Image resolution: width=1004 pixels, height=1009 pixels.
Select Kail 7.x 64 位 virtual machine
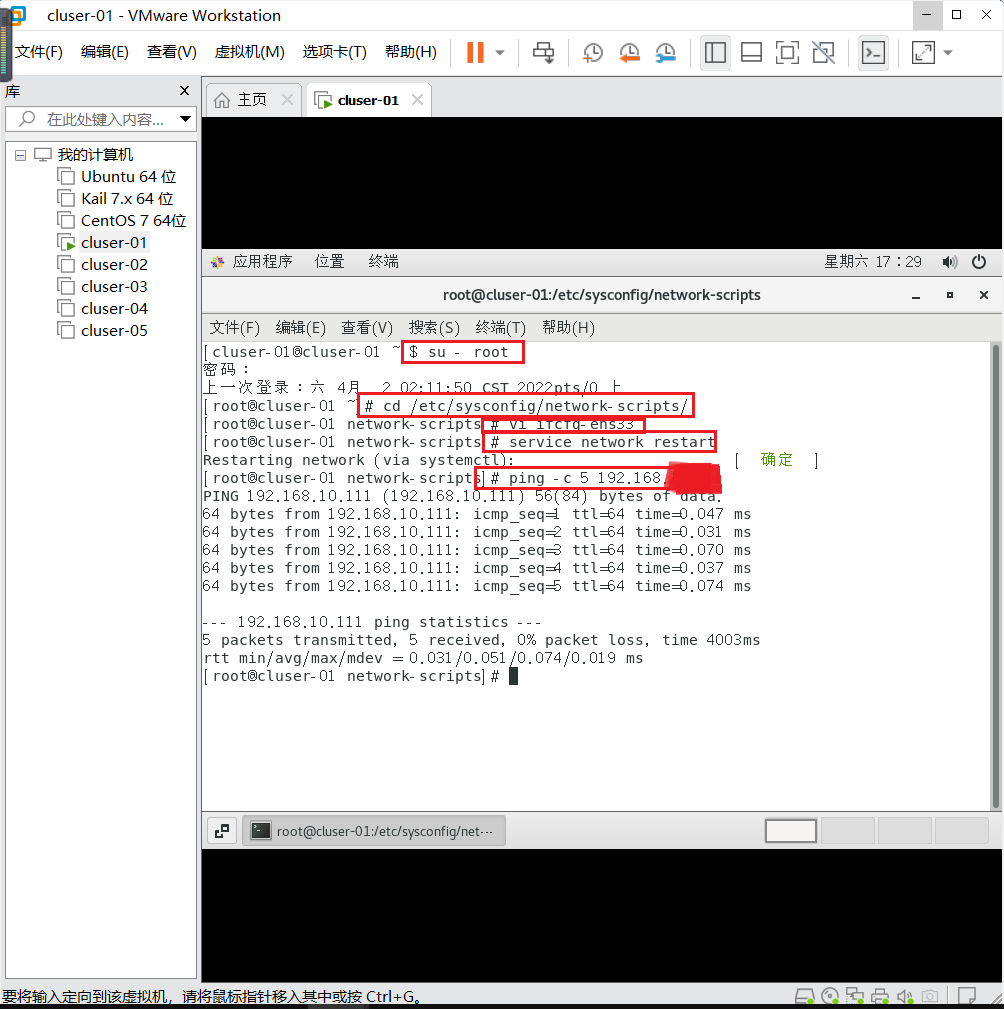[115, 198]
